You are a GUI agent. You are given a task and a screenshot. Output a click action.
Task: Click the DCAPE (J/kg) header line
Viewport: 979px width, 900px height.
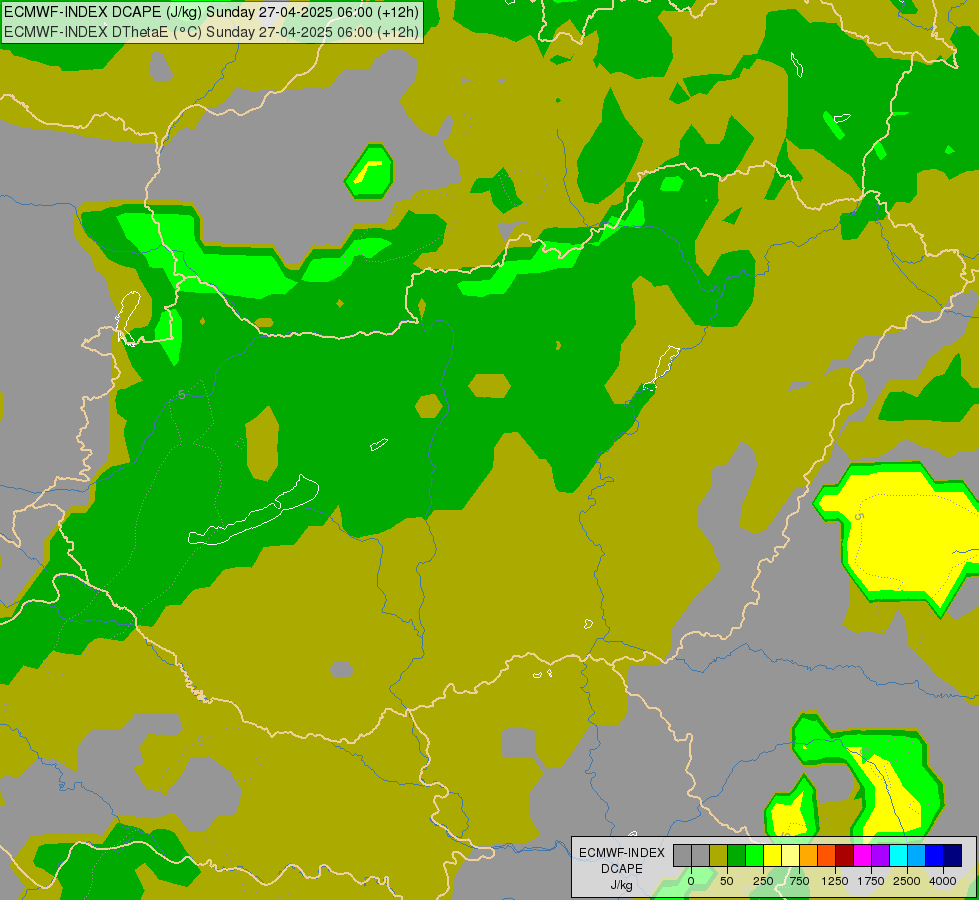211,12
